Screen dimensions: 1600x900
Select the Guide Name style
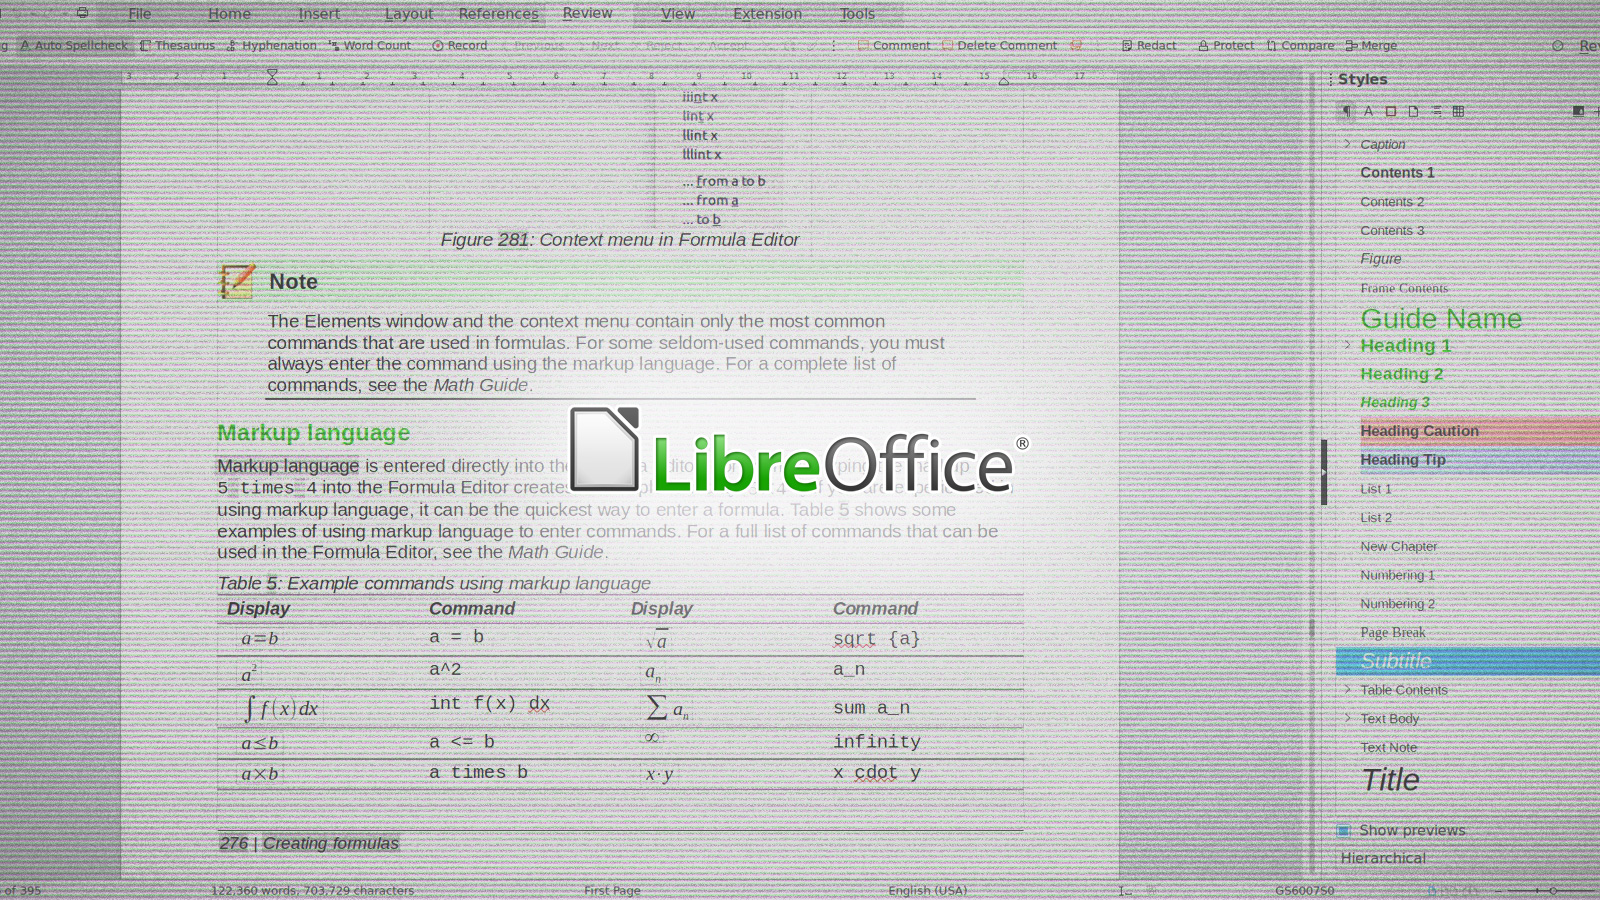tap(1441, 318)
